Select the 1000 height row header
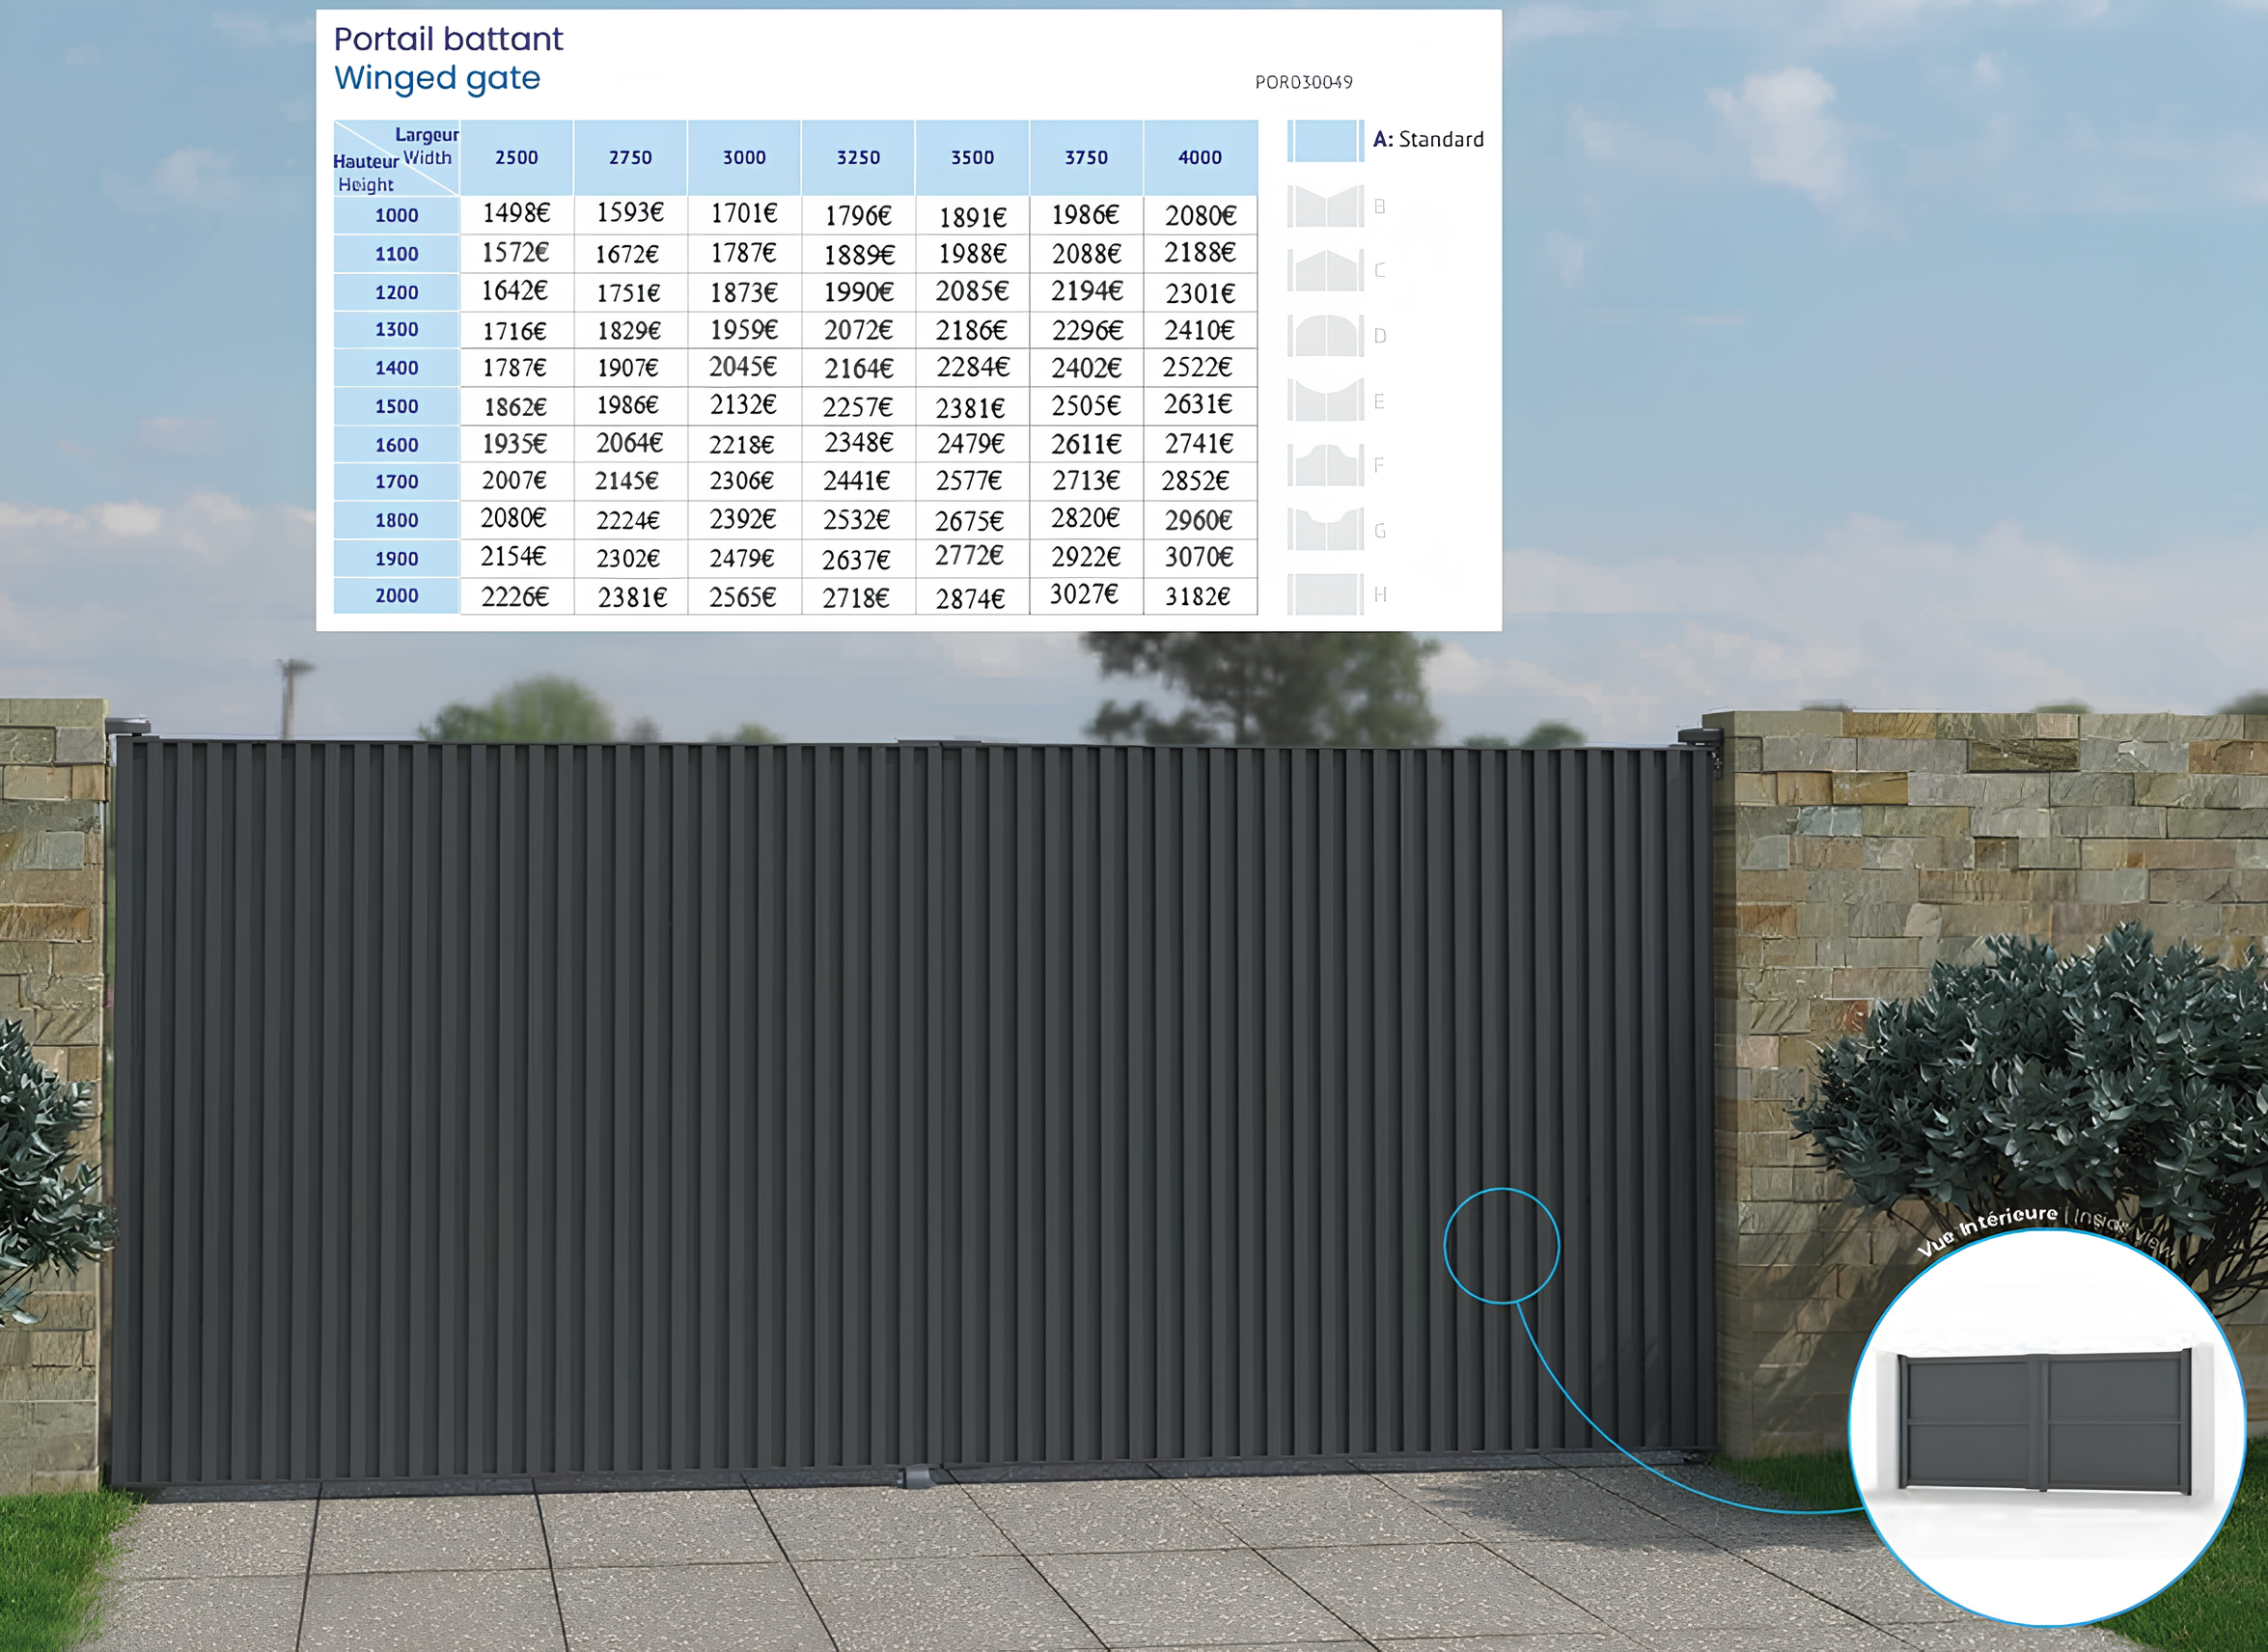The image size is (2268, 1652). pos(396,215)
